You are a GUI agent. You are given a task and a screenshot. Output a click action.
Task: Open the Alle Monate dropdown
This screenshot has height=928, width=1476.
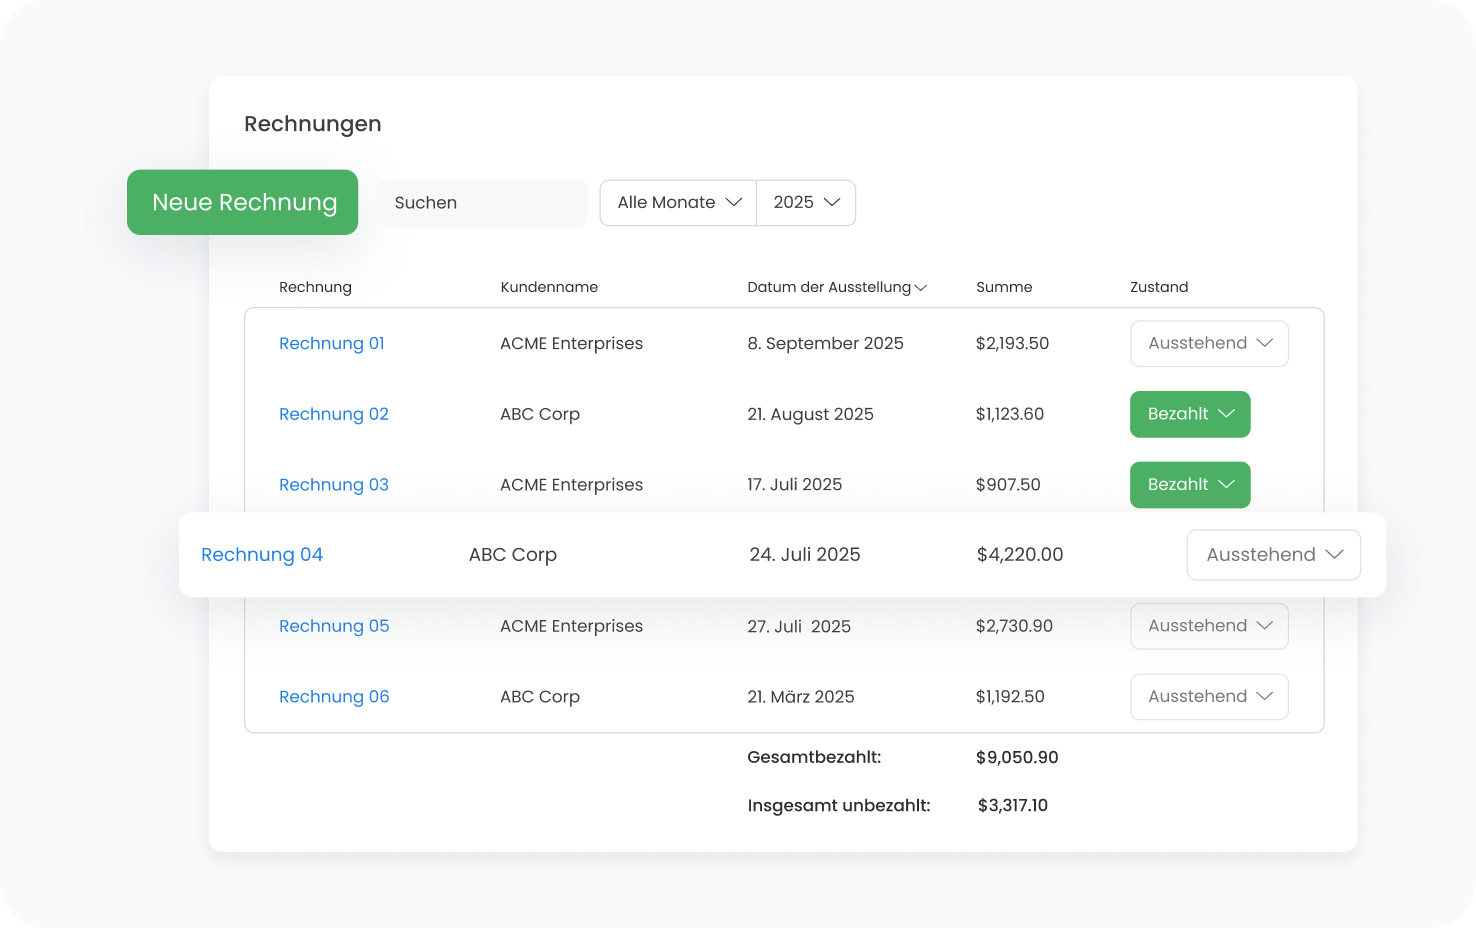[x=678, y=203]
